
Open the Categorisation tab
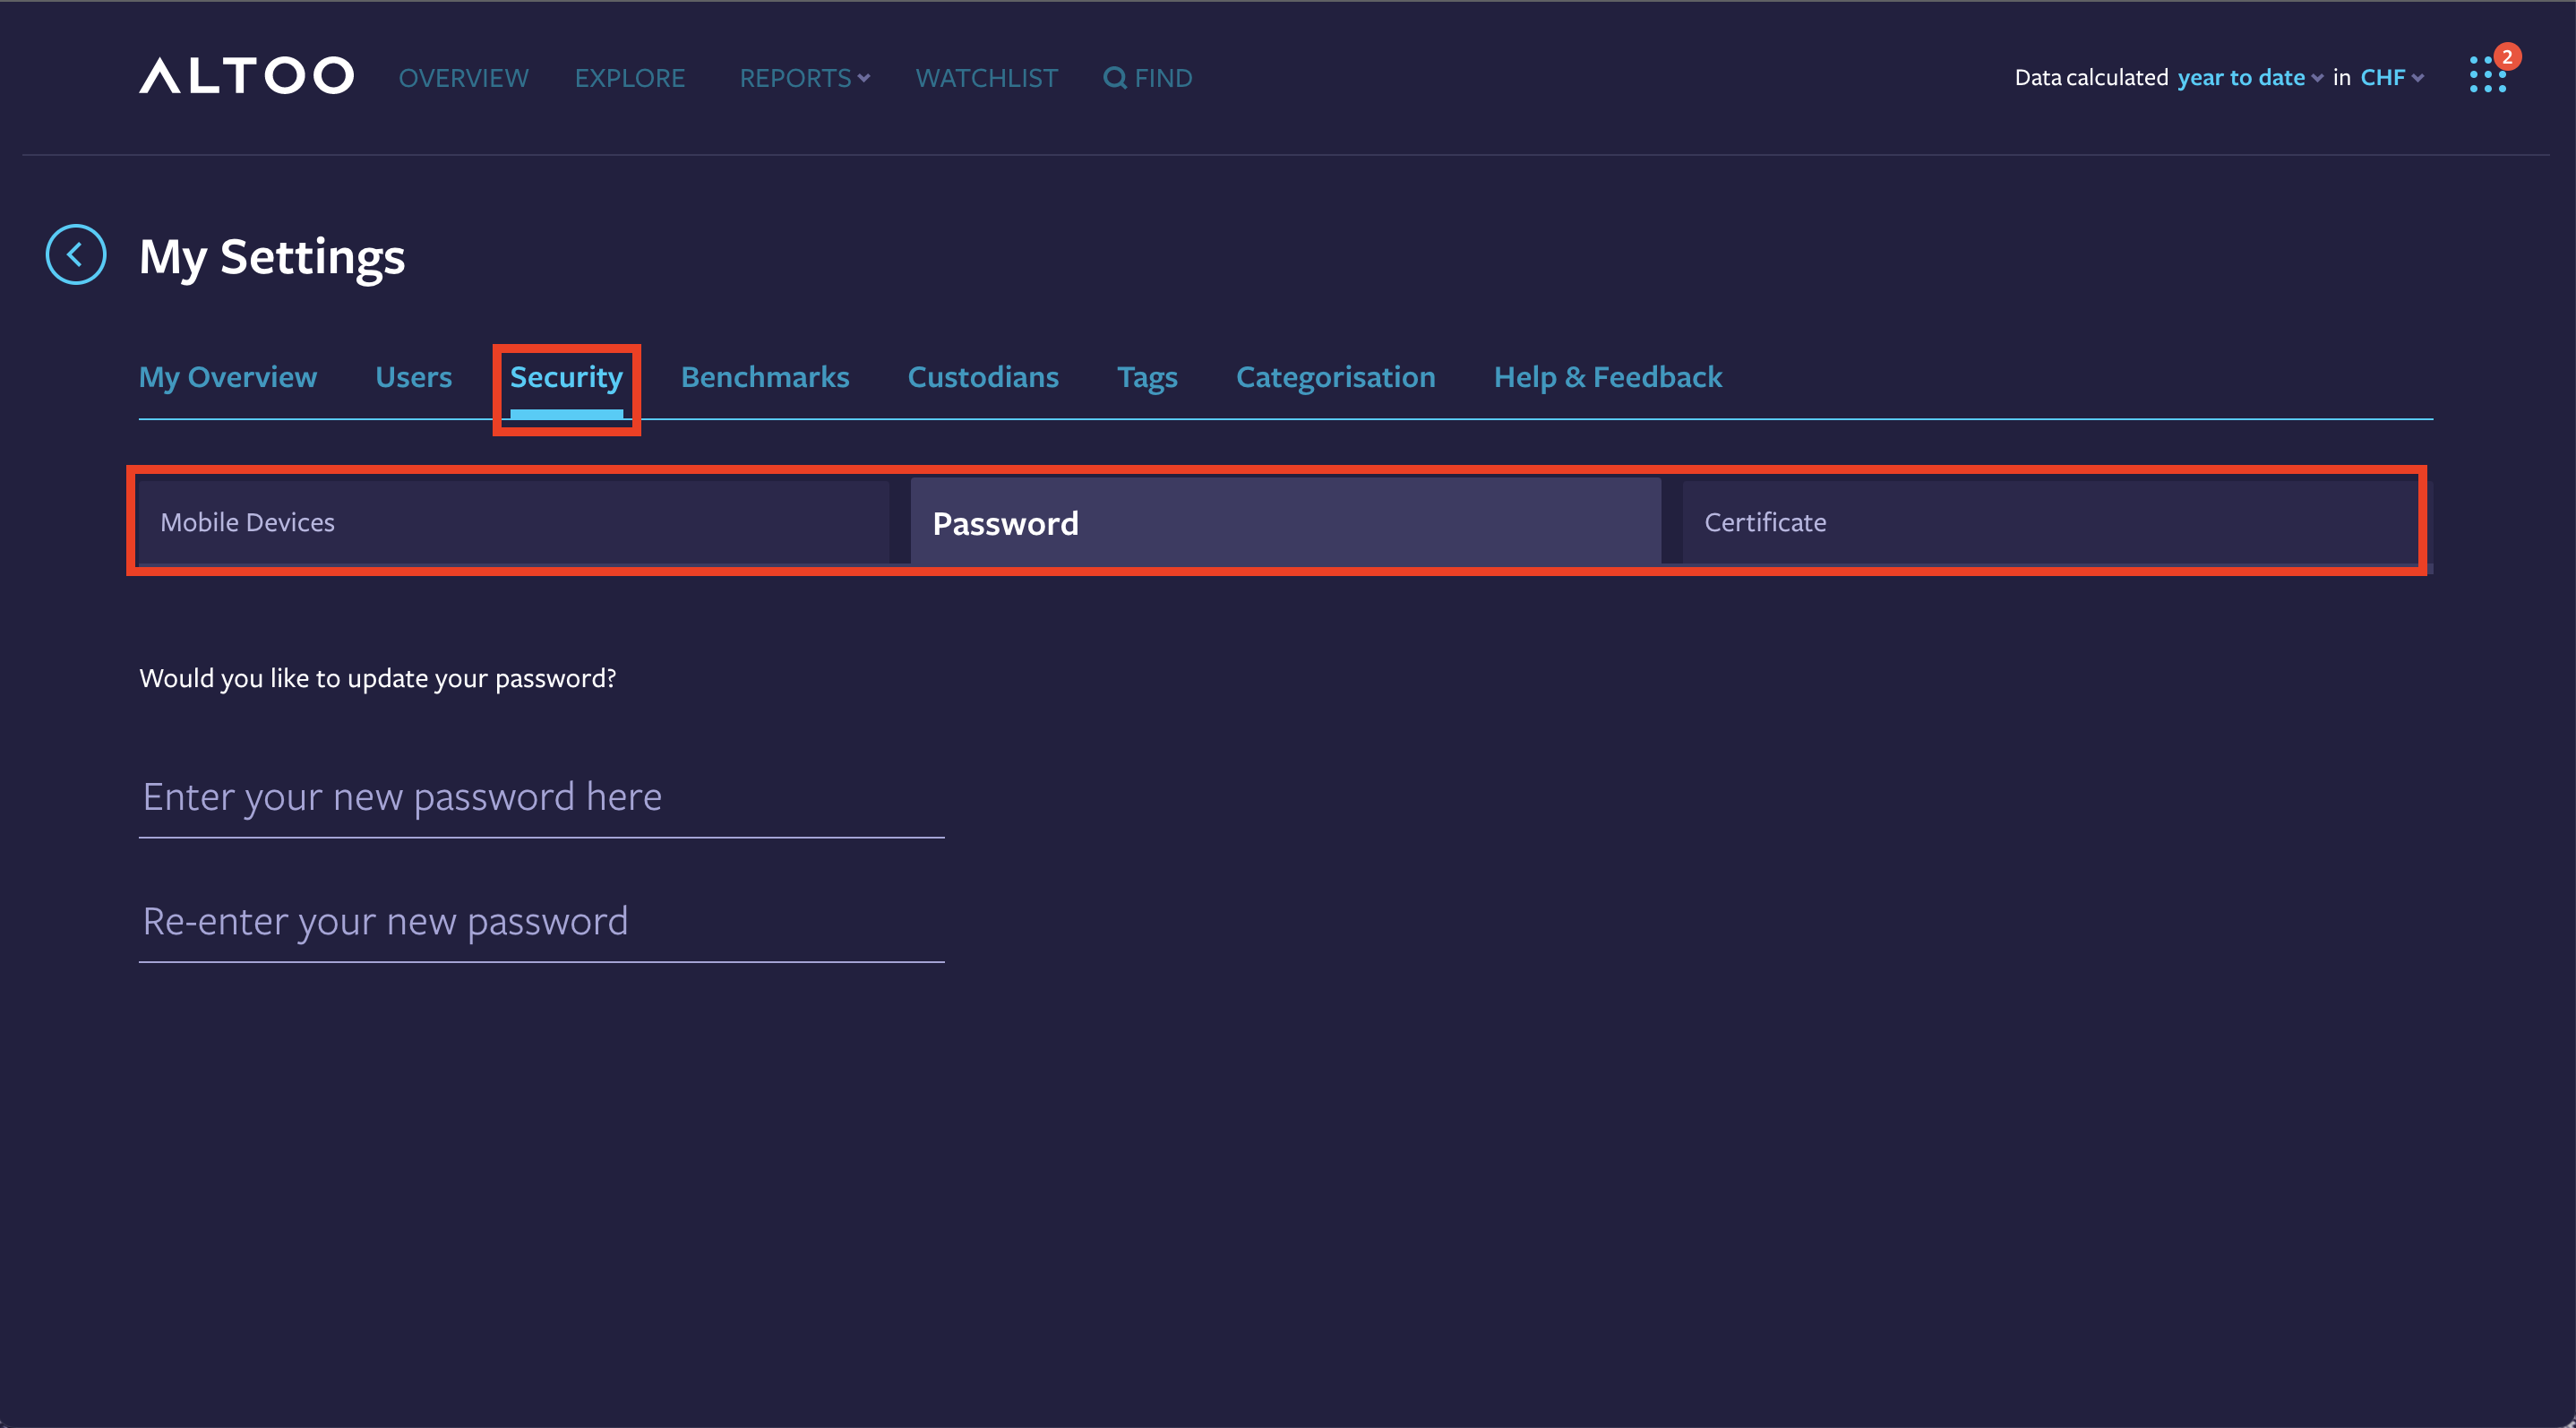pyautogui.click(x=1336, y=377)
